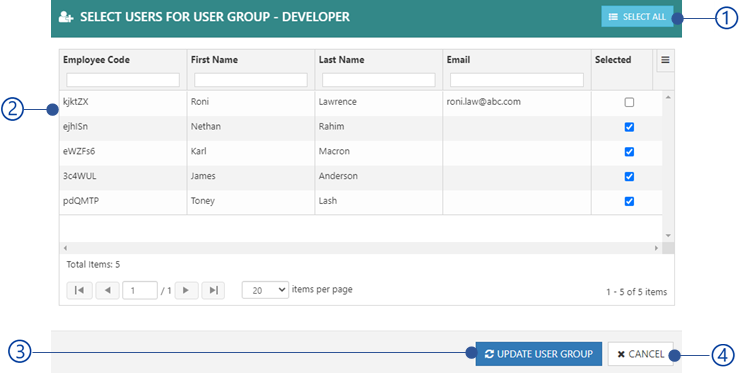
Task: Open the grid column menu icon
Action: click(665, 60)
